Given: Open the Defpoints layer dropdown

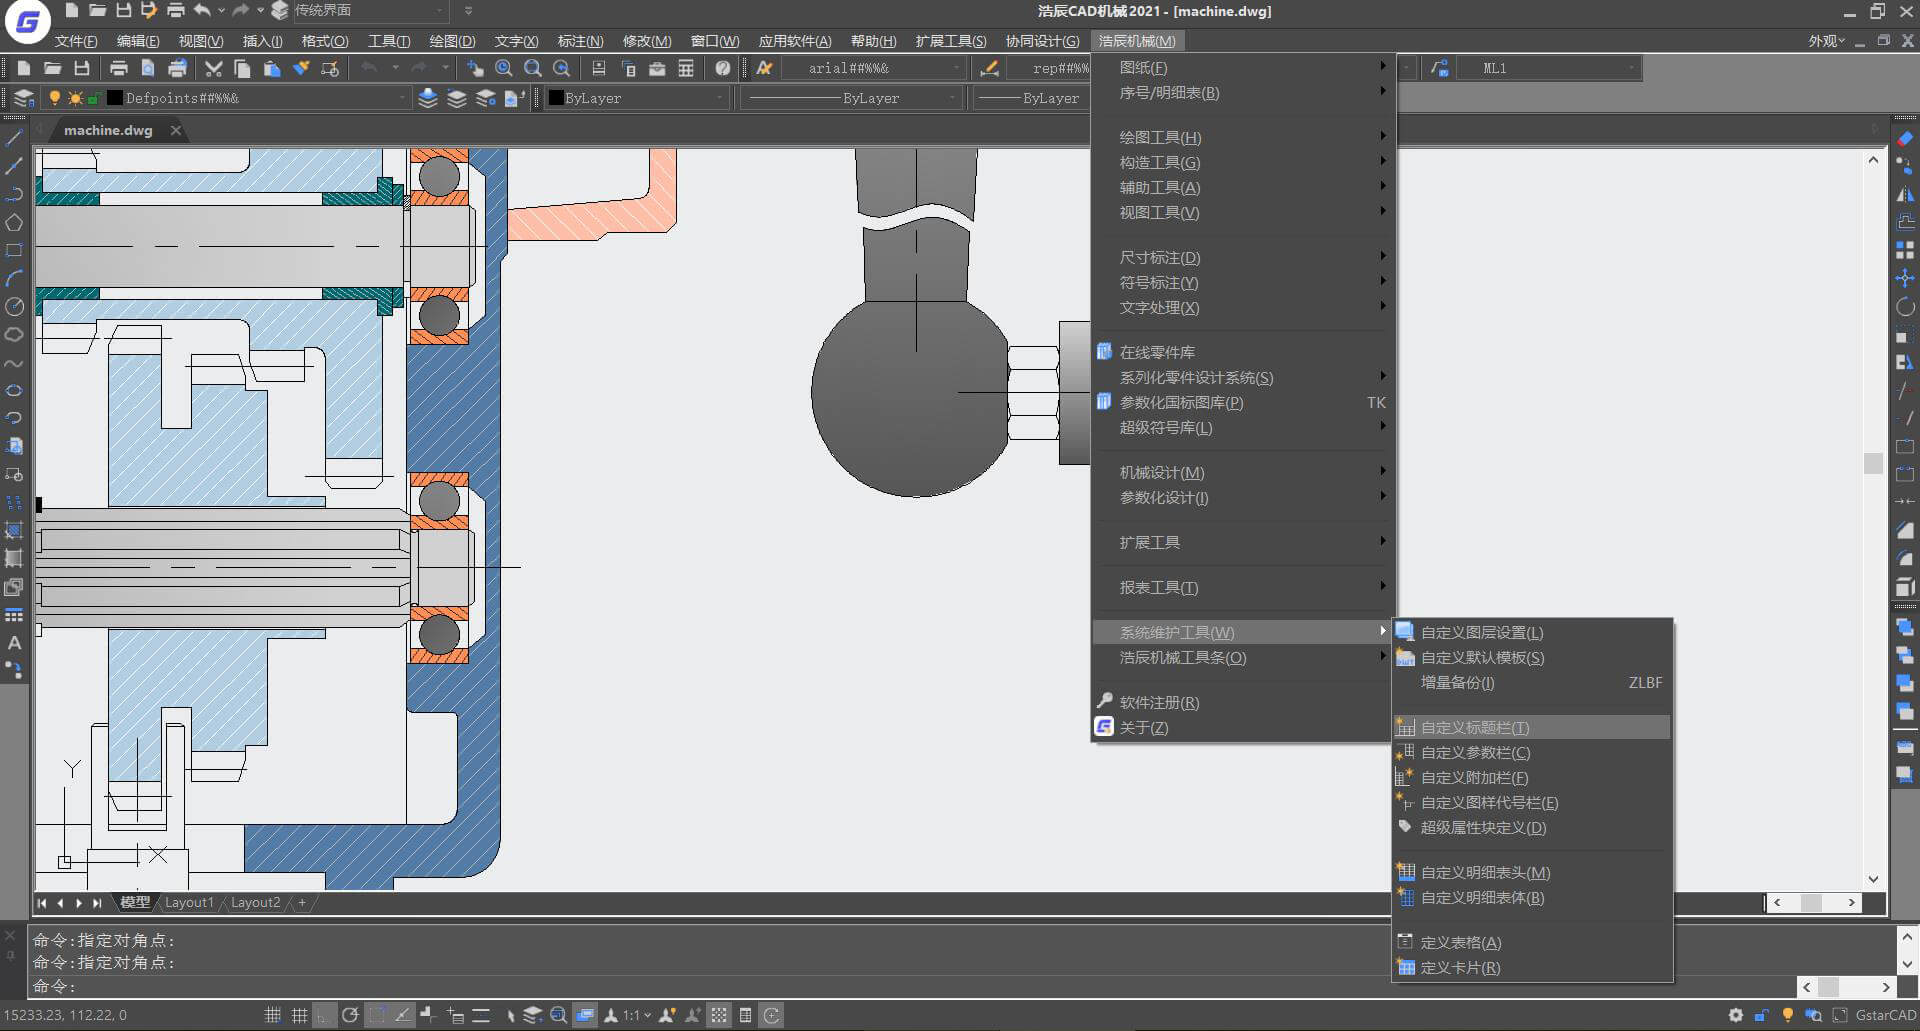Looking at the screenshot, I should (x=257, y=98).
